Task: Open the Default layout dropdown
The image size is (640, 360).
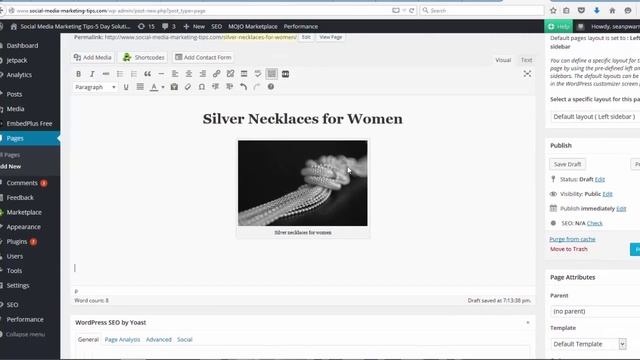Action: pos(595,117)
